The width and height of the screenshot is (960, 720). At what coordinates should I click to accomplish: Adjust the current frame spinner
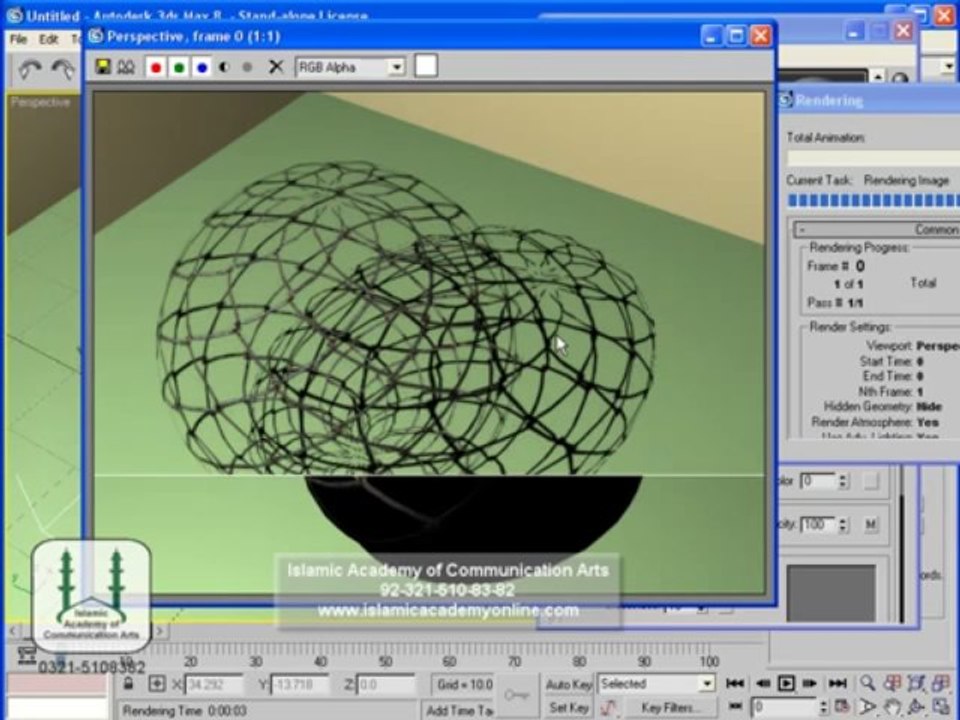pyautogui.click(x=824, y=708)
